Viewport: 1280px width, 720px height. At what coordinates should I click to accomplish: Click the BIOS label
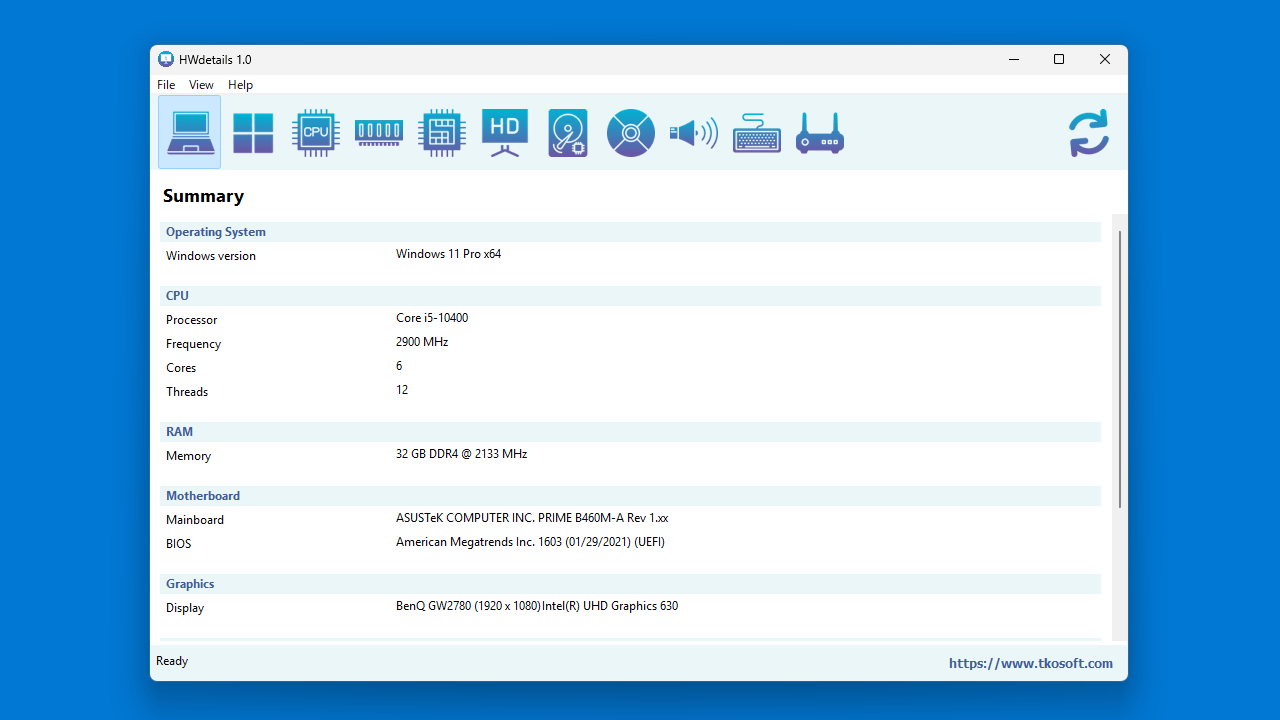[179, 544]
